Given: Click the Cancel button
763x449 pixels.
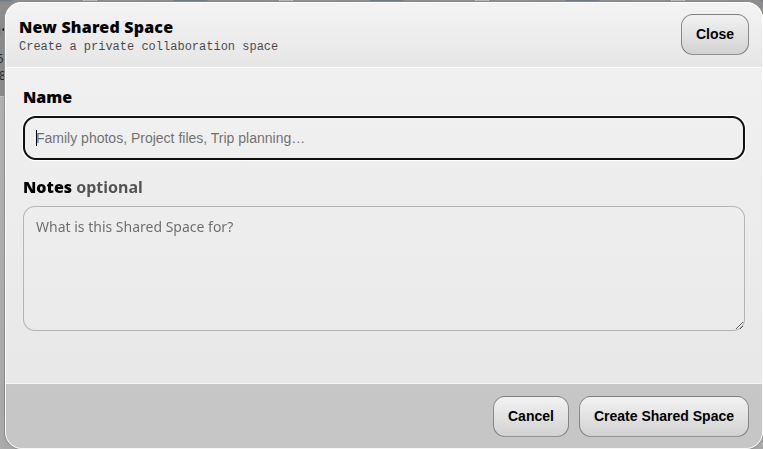Looking at the screenshot, I should (x=530, y=416).
